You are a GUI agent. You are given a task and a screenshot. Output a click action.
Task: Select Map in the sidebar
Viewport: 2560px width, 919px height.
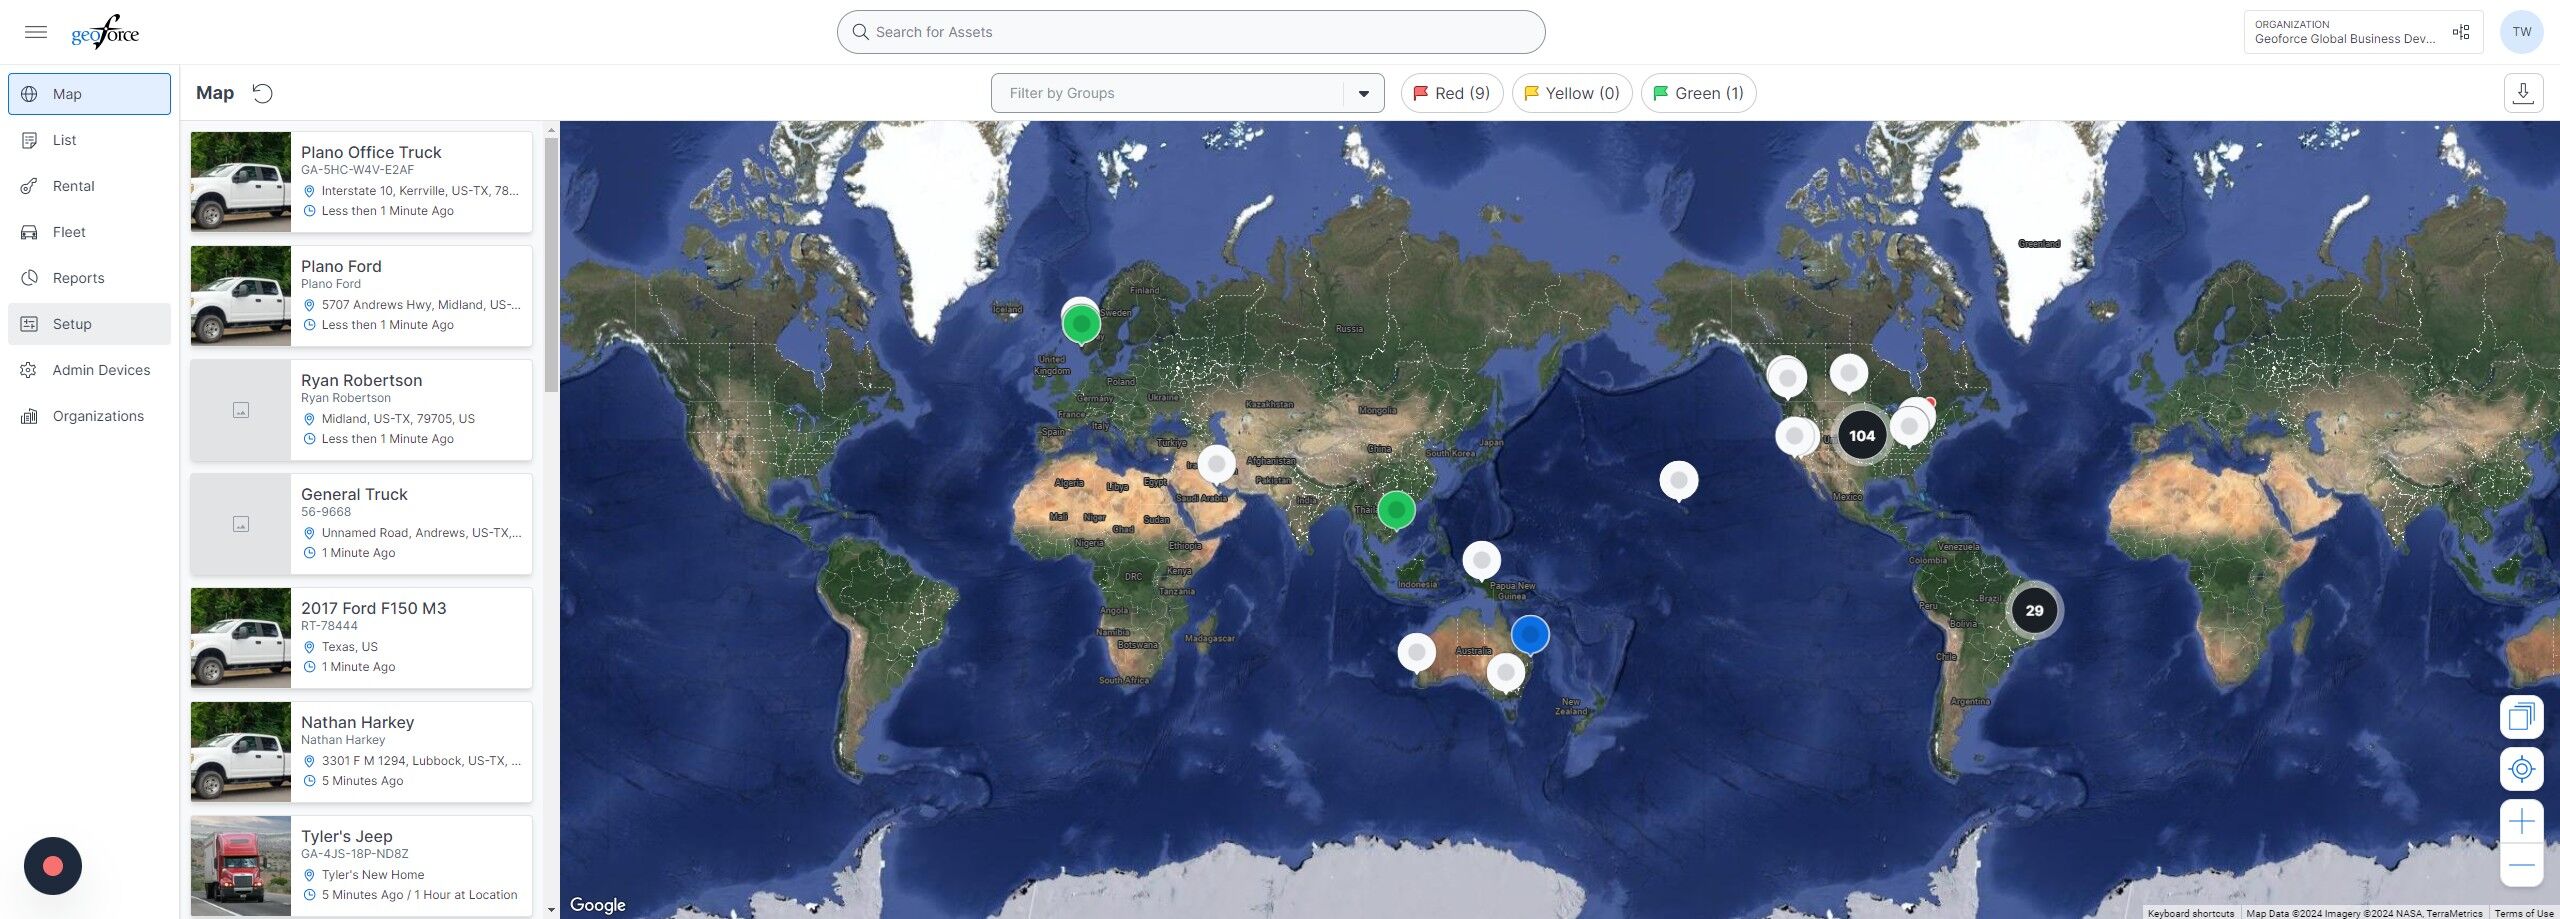click(89, 94)
